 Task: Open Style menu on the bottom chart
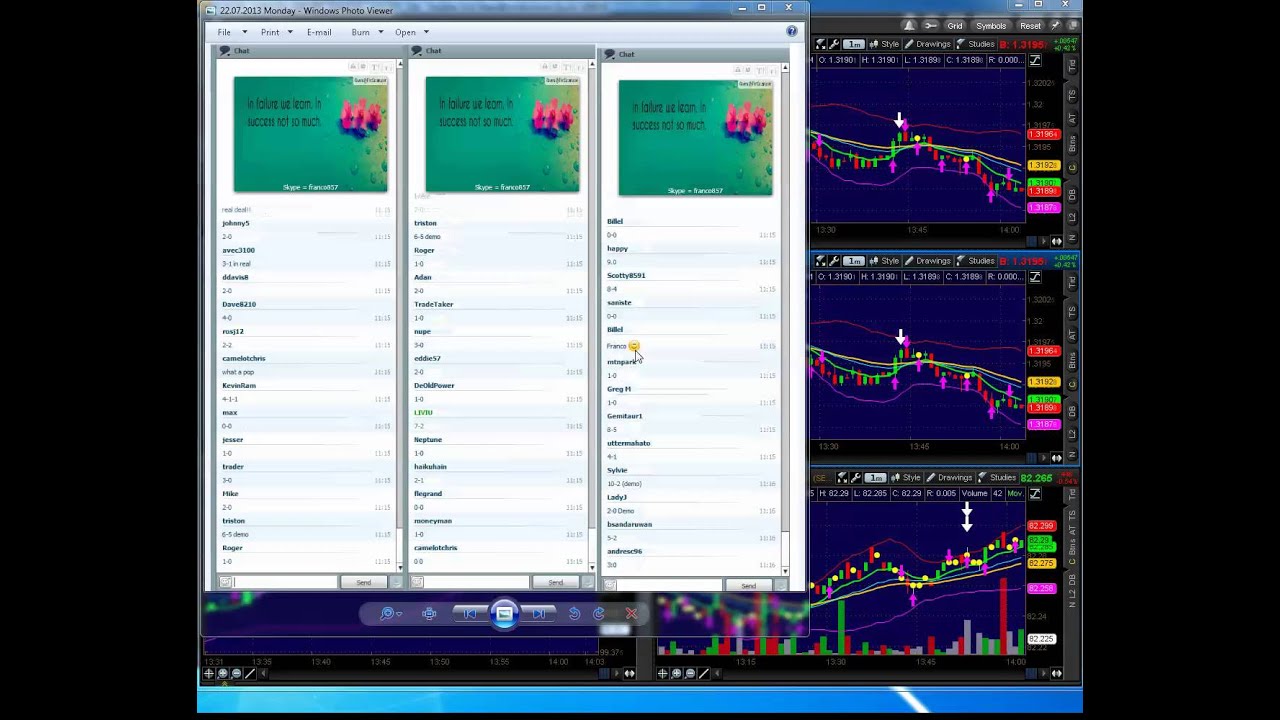coord(906,478)
